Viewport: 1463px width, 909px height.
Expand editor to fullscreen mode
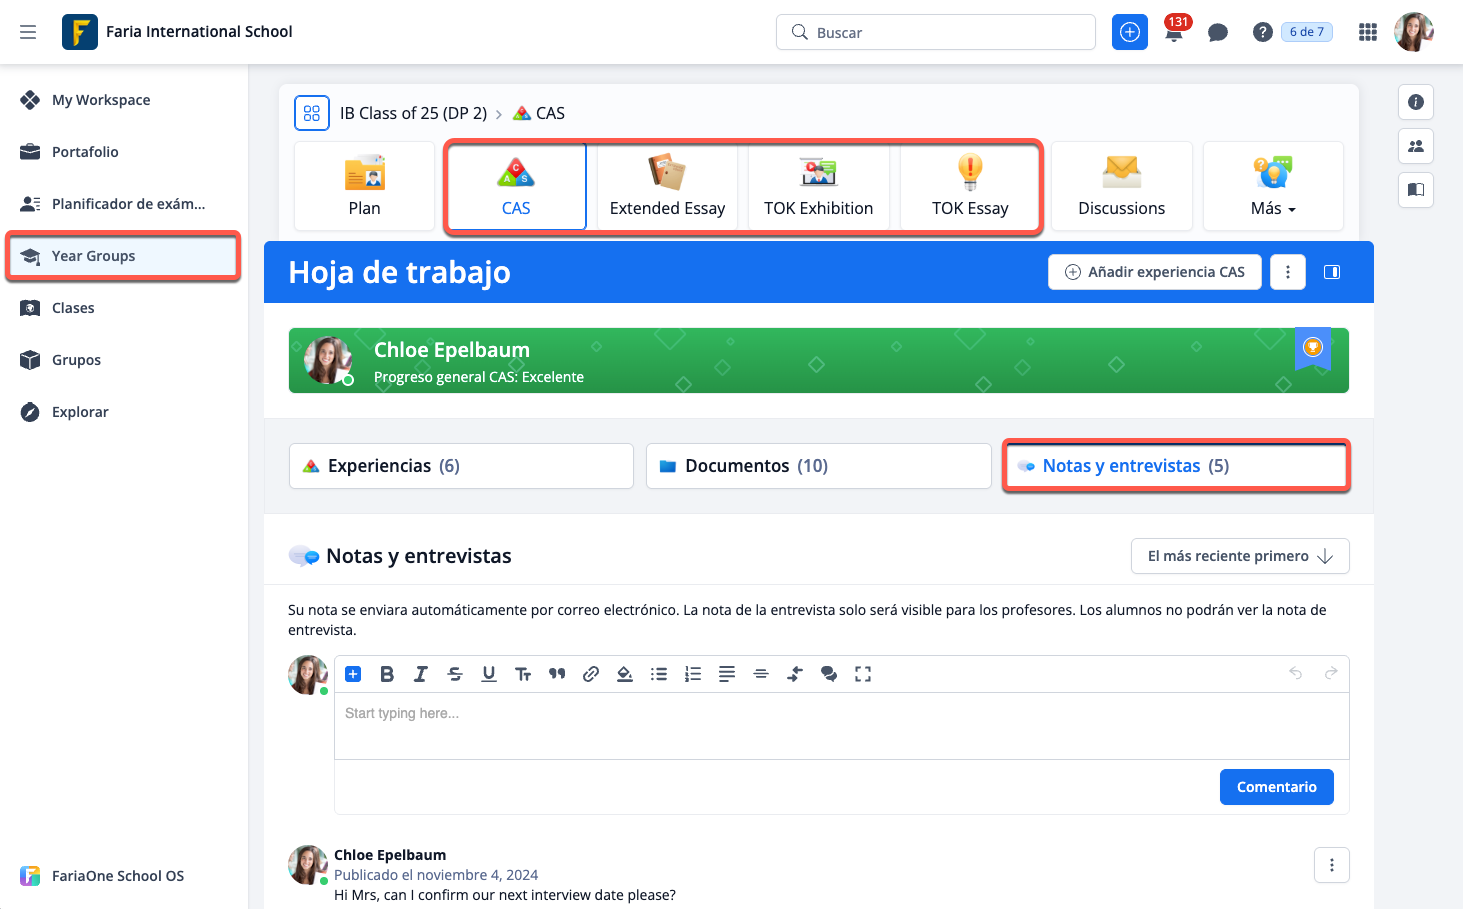(863, 674)
